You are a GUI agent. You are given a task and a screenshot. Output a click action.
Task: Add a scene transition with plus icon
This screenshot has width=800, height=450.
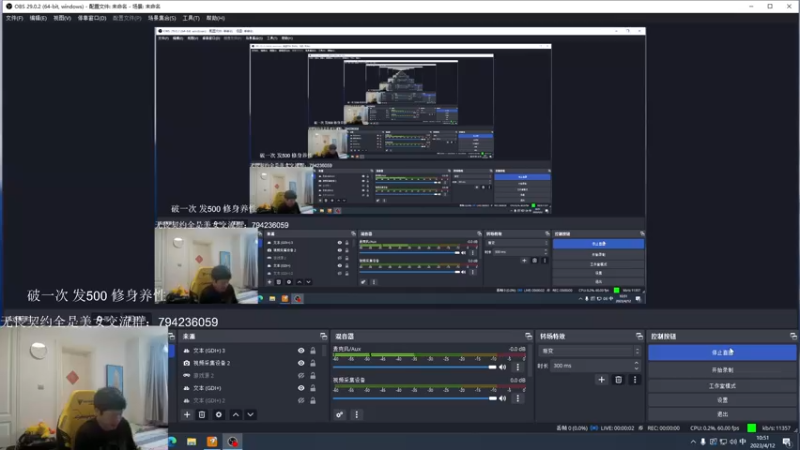601,380
